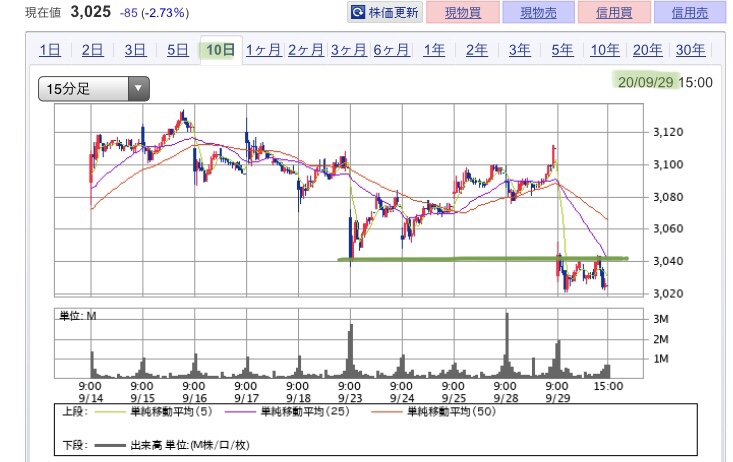Open the 信用買 margin buy link
This screenshot has height=462, width=733.
click(x=614, y=13)
